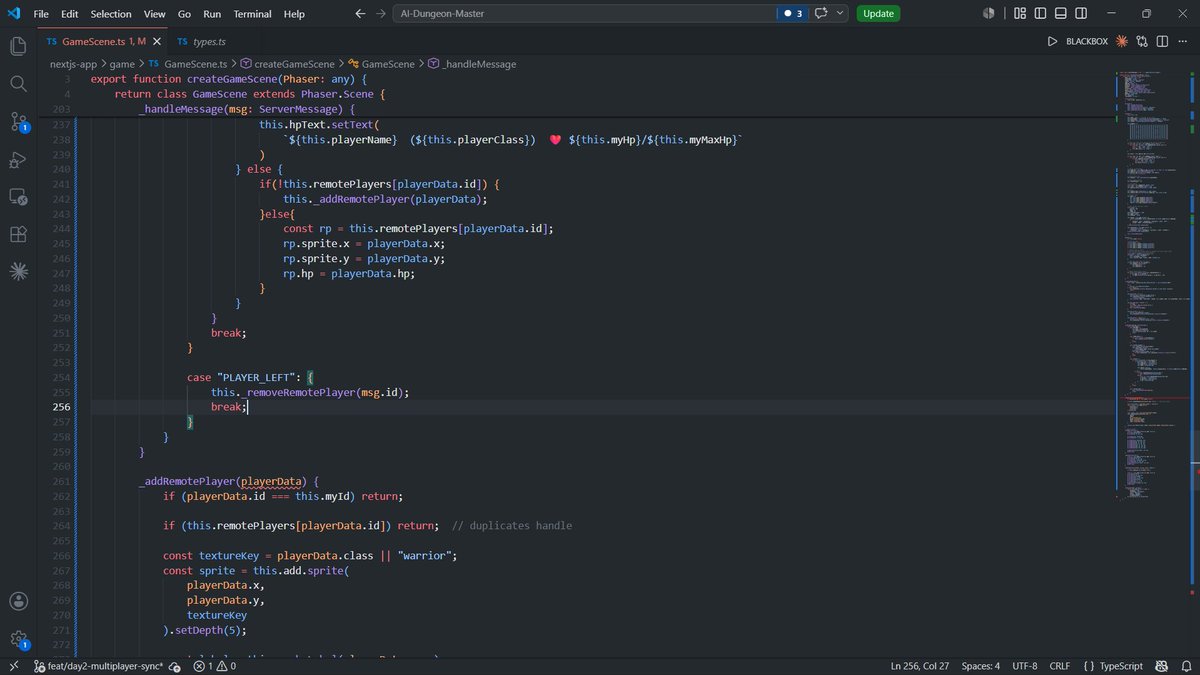The width and height of the screenshot is (1200, 675).
Task: Open the View menu
Action: click(154, 14)
